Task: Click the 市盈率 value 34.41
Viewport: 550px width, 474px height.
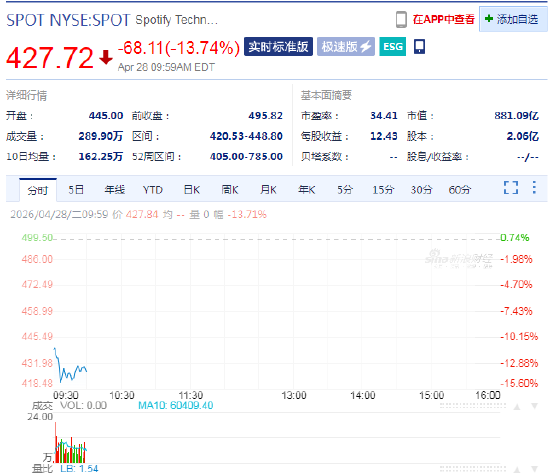Action: pyautogui.click(x=384, y=115)
